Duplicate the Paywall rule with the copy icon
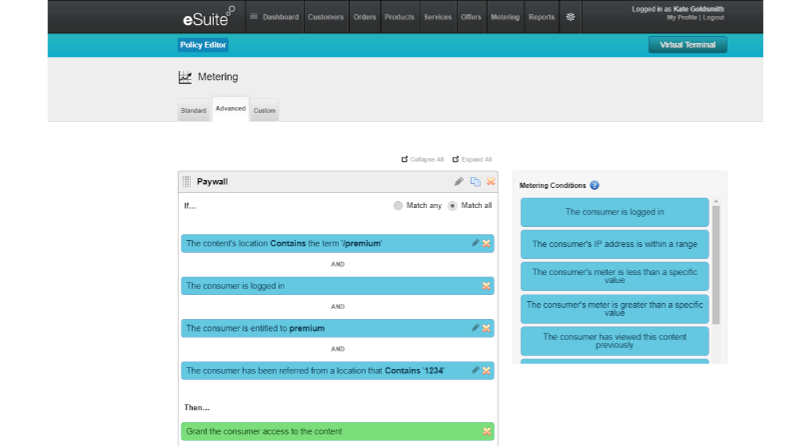The image size is (811, 446). pyautogui.click(x=475, y=181)
